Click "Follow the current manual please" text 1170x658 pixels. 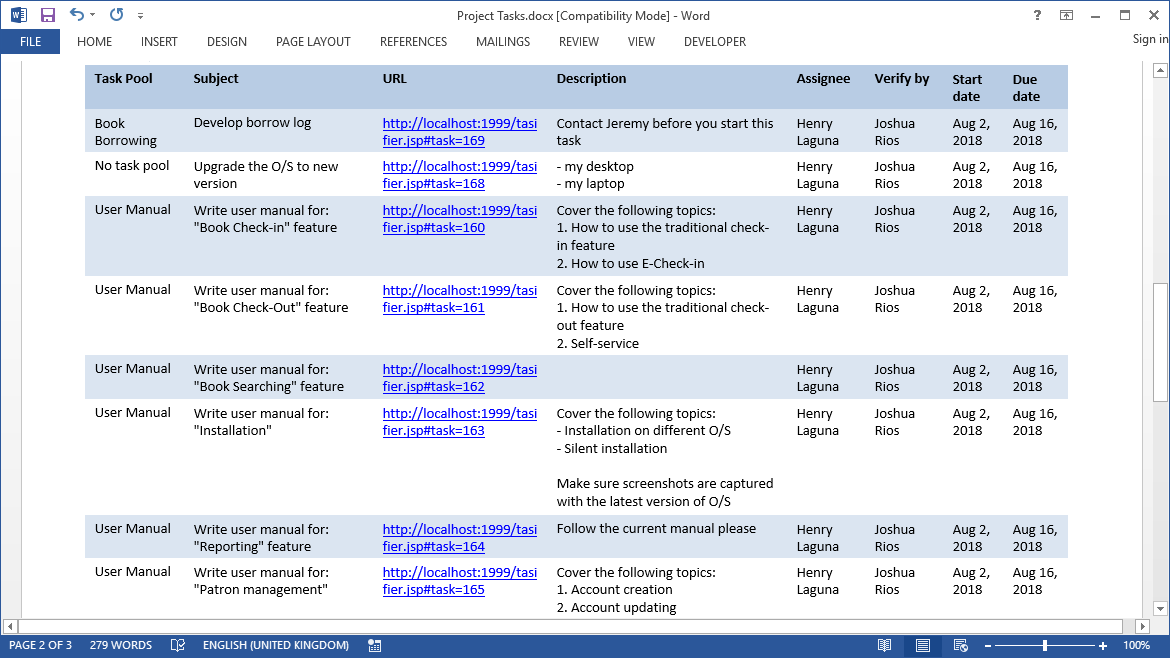(656, 528)
